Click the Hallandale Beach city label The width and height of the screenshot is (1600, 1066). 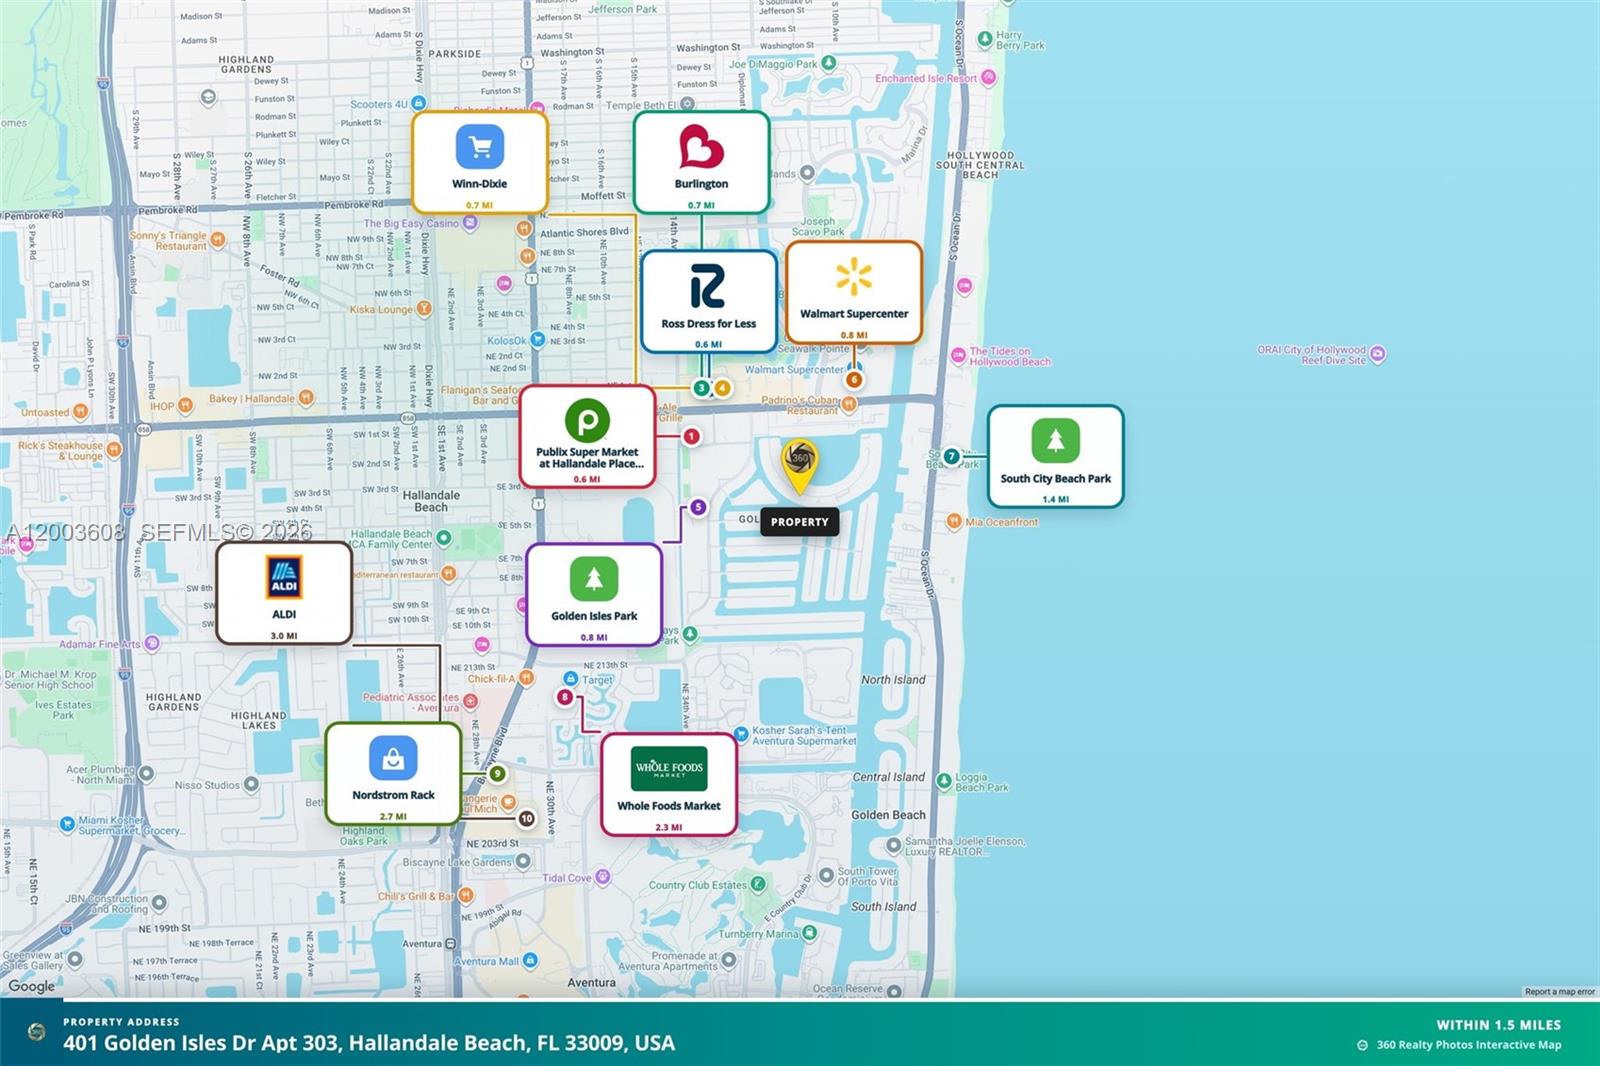click(431, 501)
